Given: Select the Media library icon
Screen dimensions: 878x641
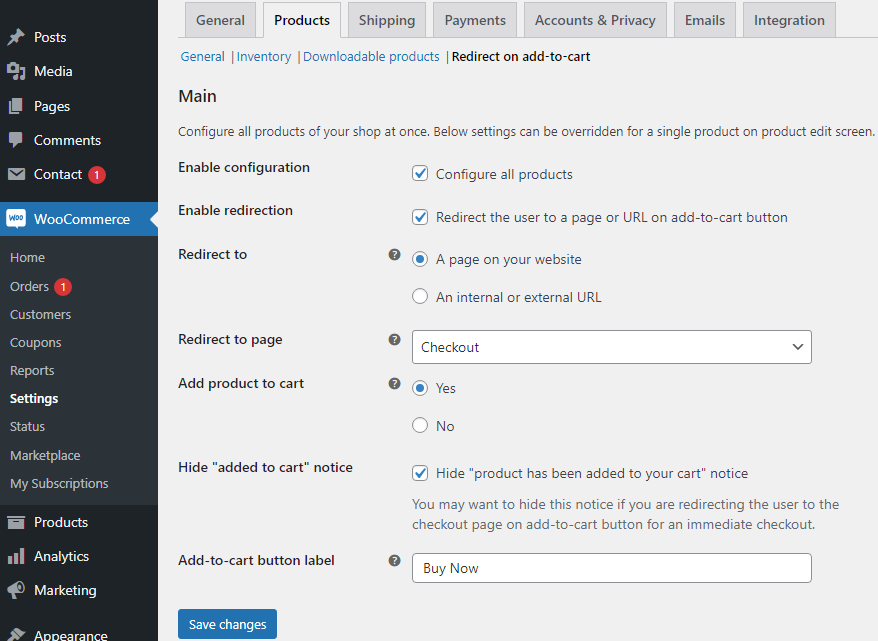Looking at the screenshot, I should pos(15,71).
